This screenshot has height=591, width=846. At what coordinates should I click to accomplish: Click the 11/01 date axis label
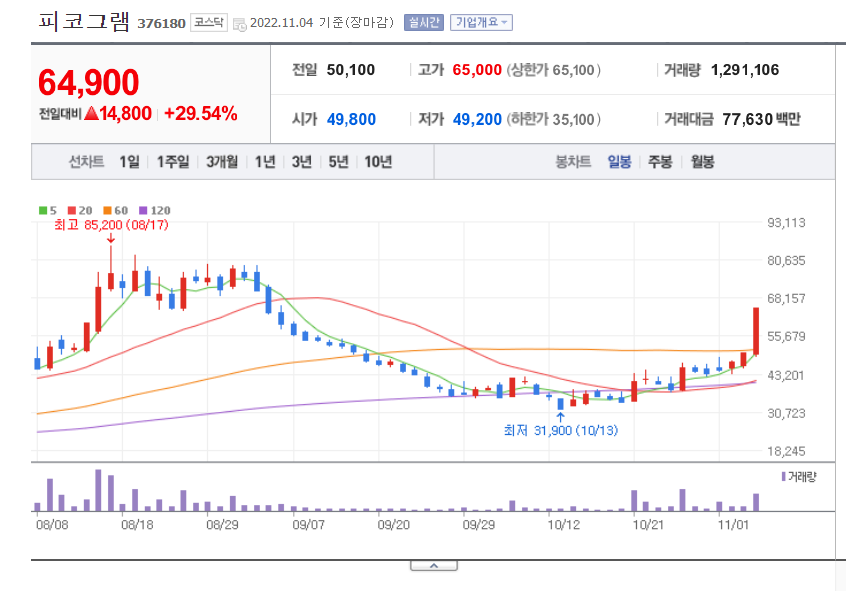tap(733, 525)
